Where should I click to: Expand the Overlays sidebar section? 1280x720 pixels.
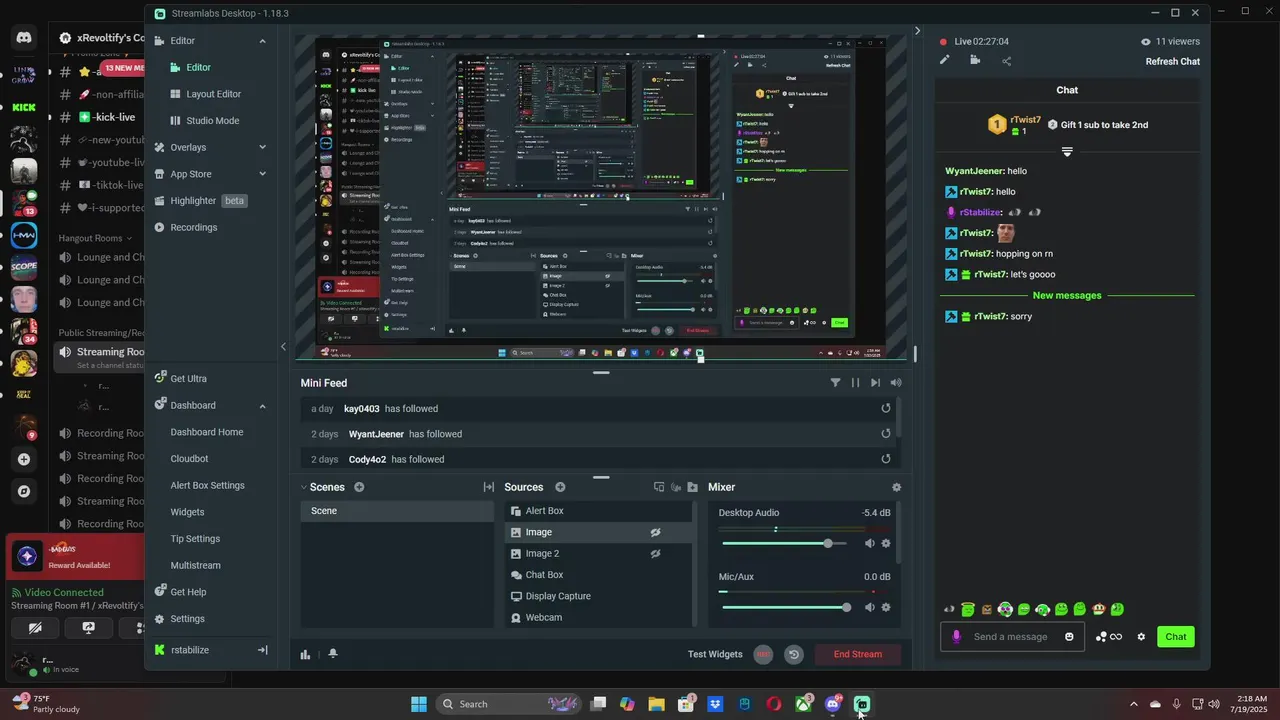262,147
